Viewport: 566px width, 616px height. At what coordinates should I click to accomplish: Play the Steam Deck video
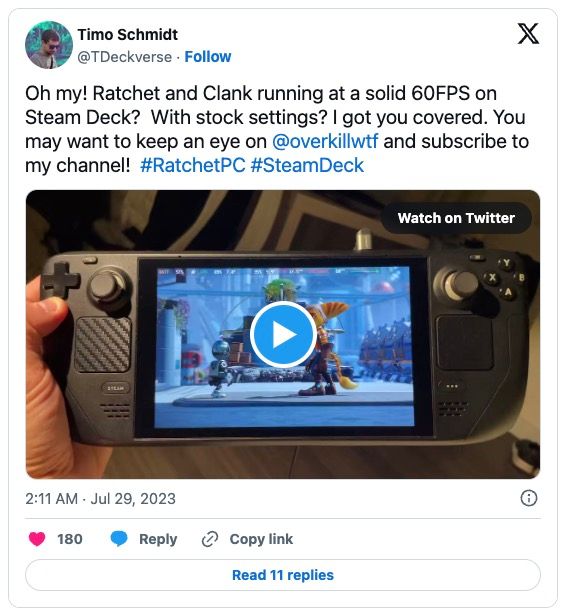point(283,334)
